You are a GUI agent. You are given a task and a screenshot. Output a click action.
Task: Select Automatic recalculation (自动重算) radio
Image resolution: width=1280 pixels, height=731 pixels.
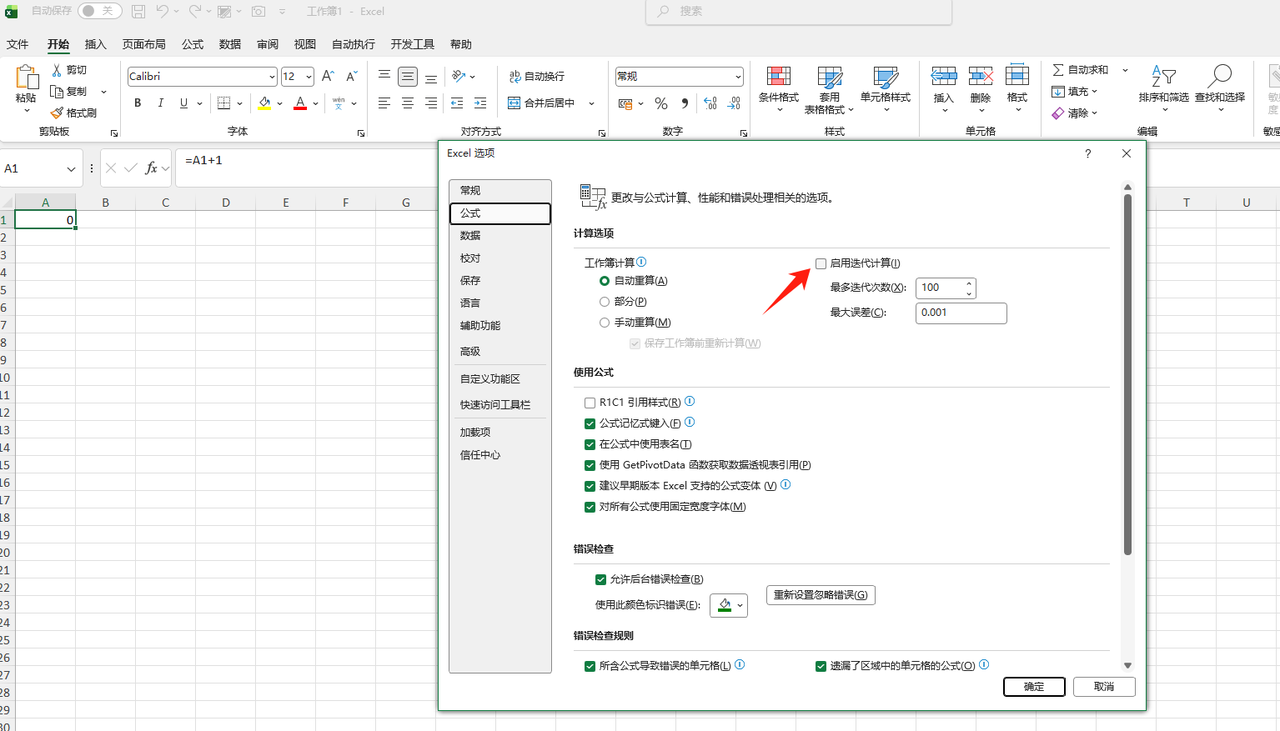pos(604,281)
